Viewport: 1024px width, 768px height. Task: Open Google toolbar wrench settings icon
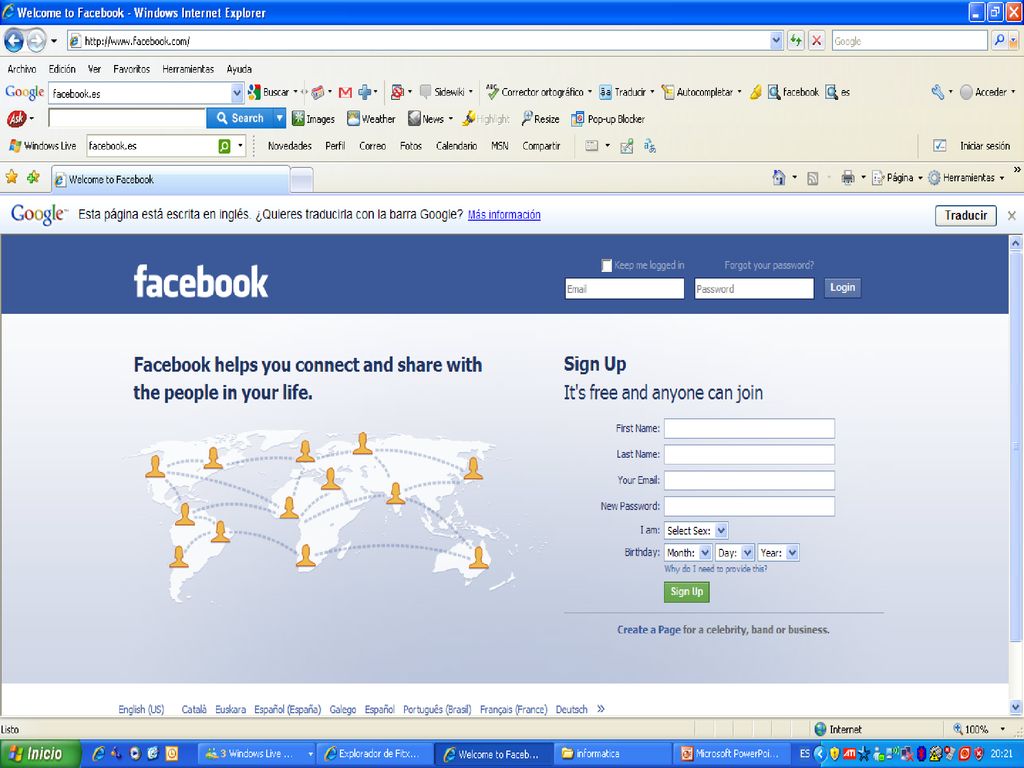[x=938, y=92]
